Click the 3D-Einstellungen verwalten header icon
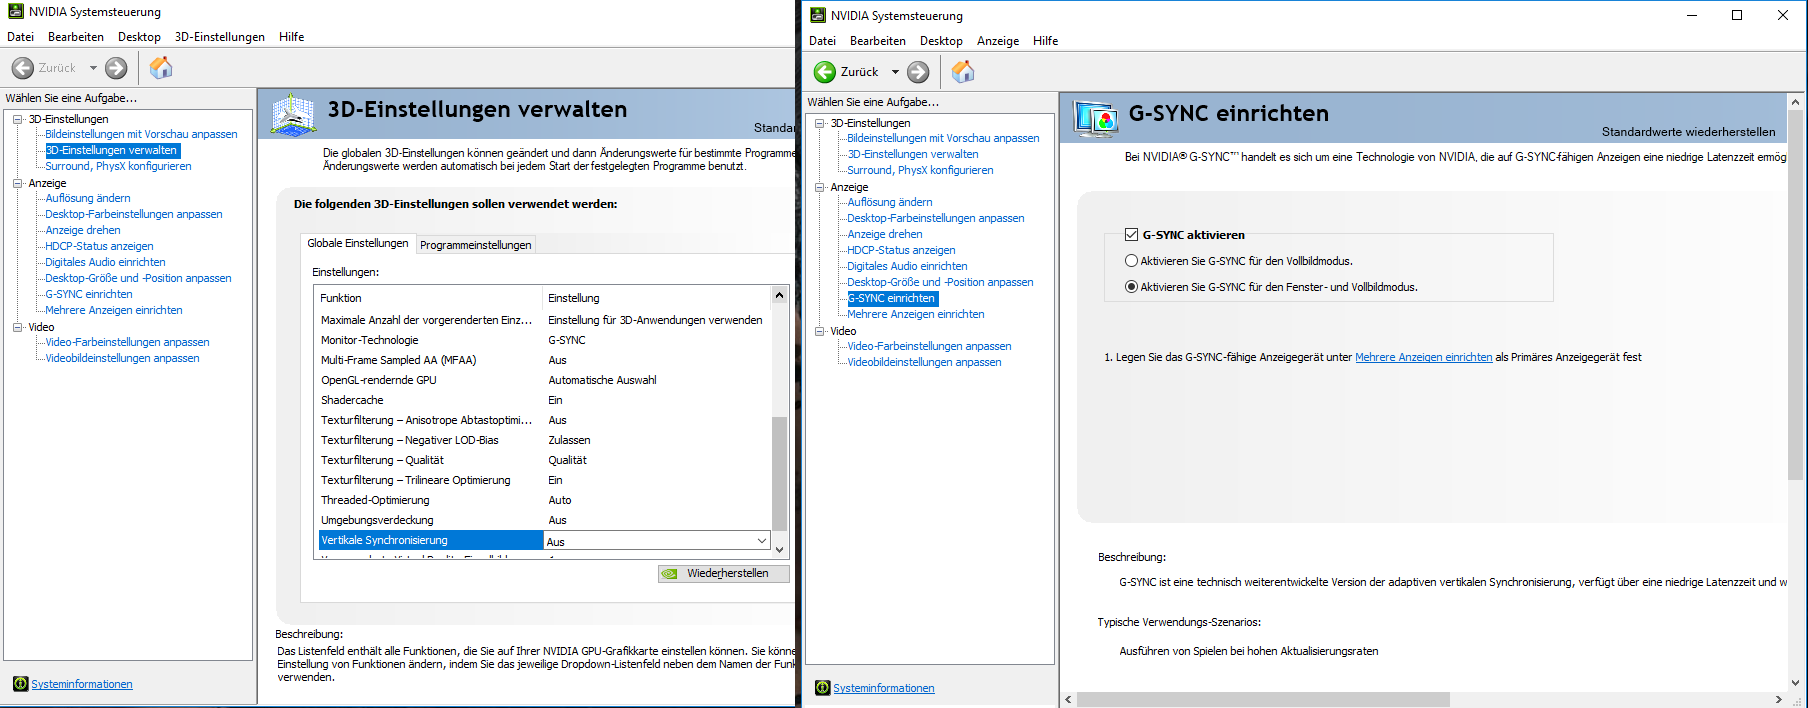This screenshot has width=1808, height=708. [x=293, y=114]
